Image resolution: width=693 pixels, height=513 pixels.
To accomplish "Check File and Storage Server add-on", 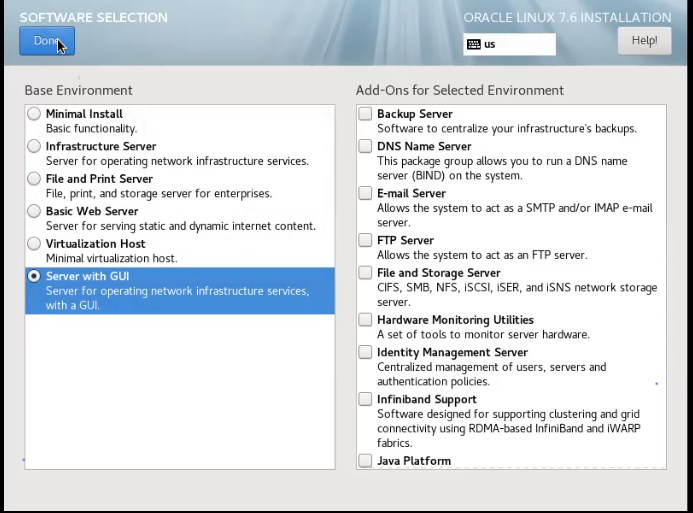I will point(365,273).
